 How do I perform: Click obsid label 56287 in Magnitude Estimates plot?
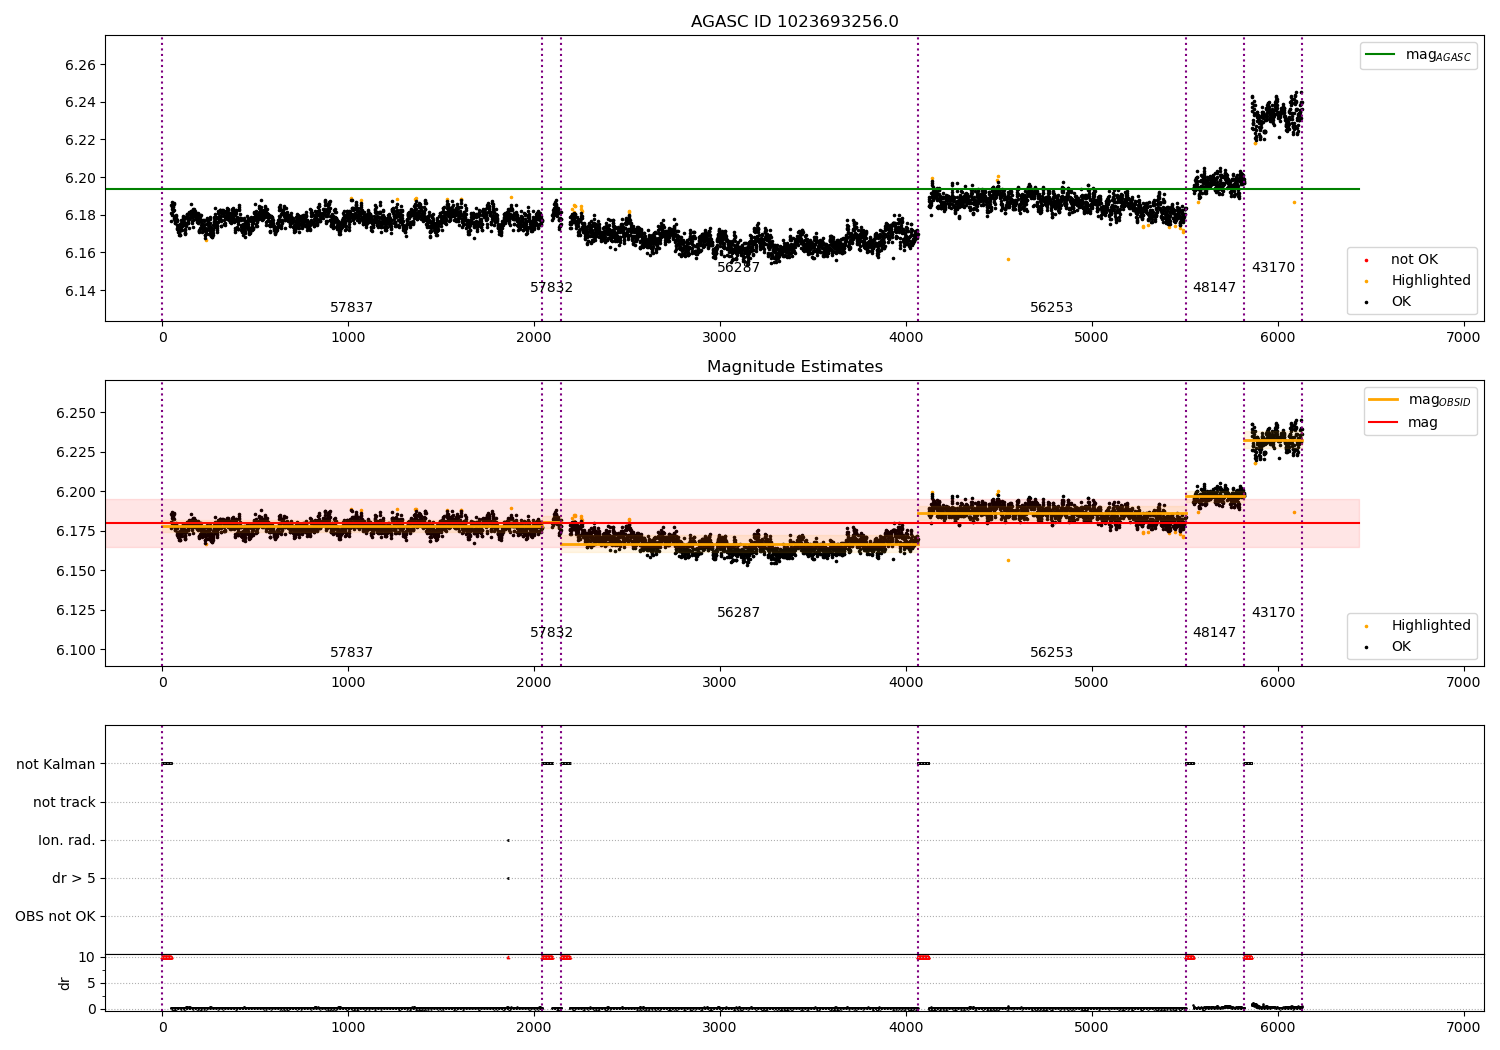(738, 613)
